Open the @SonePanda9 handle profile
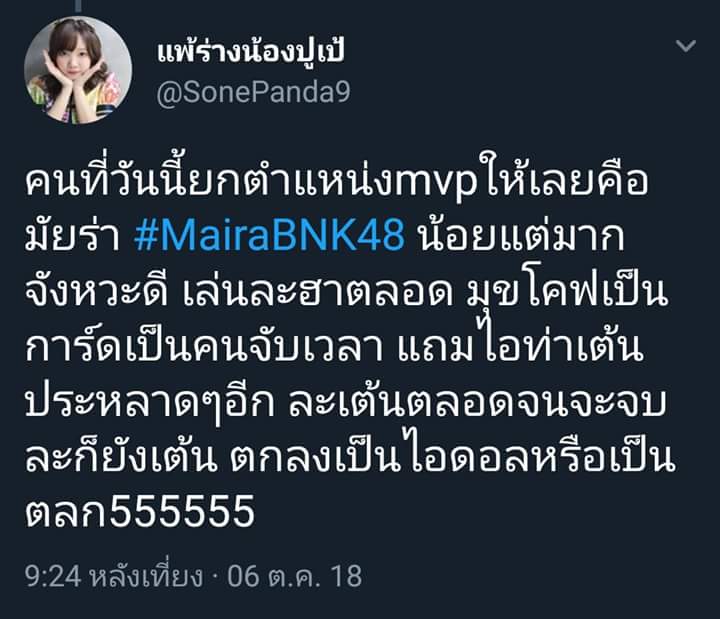Image resolution: width=720 pixels, height=619 pixels. 253,92
